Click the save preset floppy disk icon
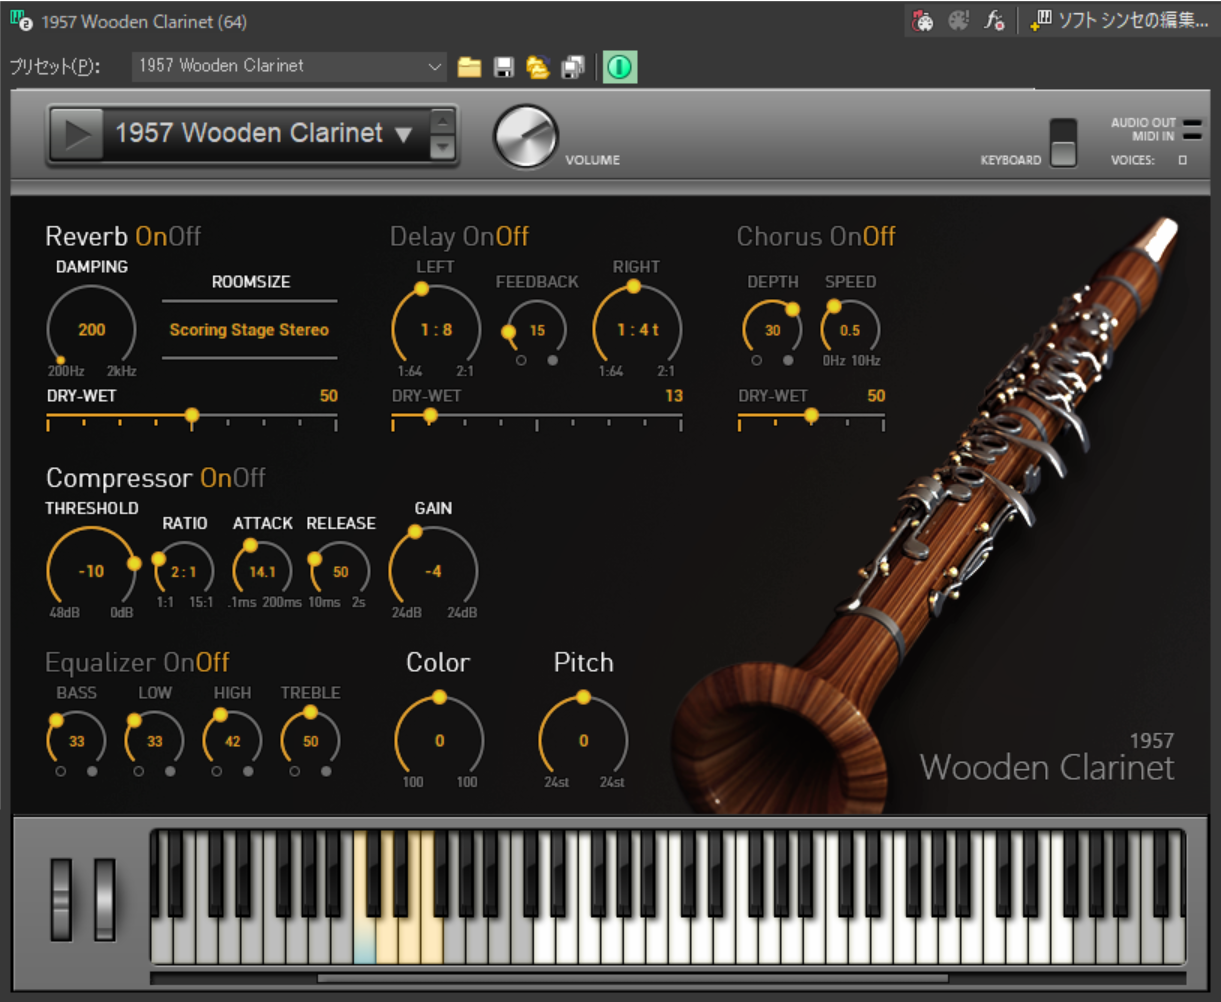Viewport: 1221px width, 1002px height. pos(504,67)
